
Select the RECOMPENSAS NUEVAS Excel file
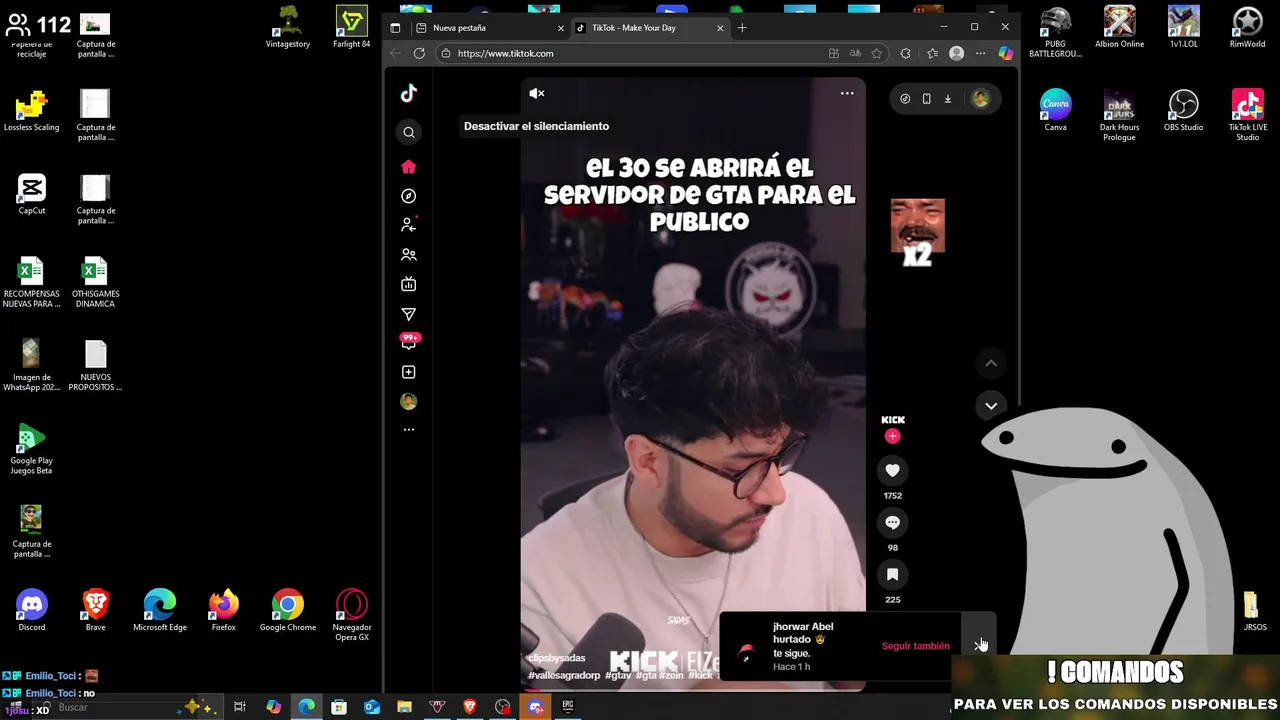coord(32,282)
